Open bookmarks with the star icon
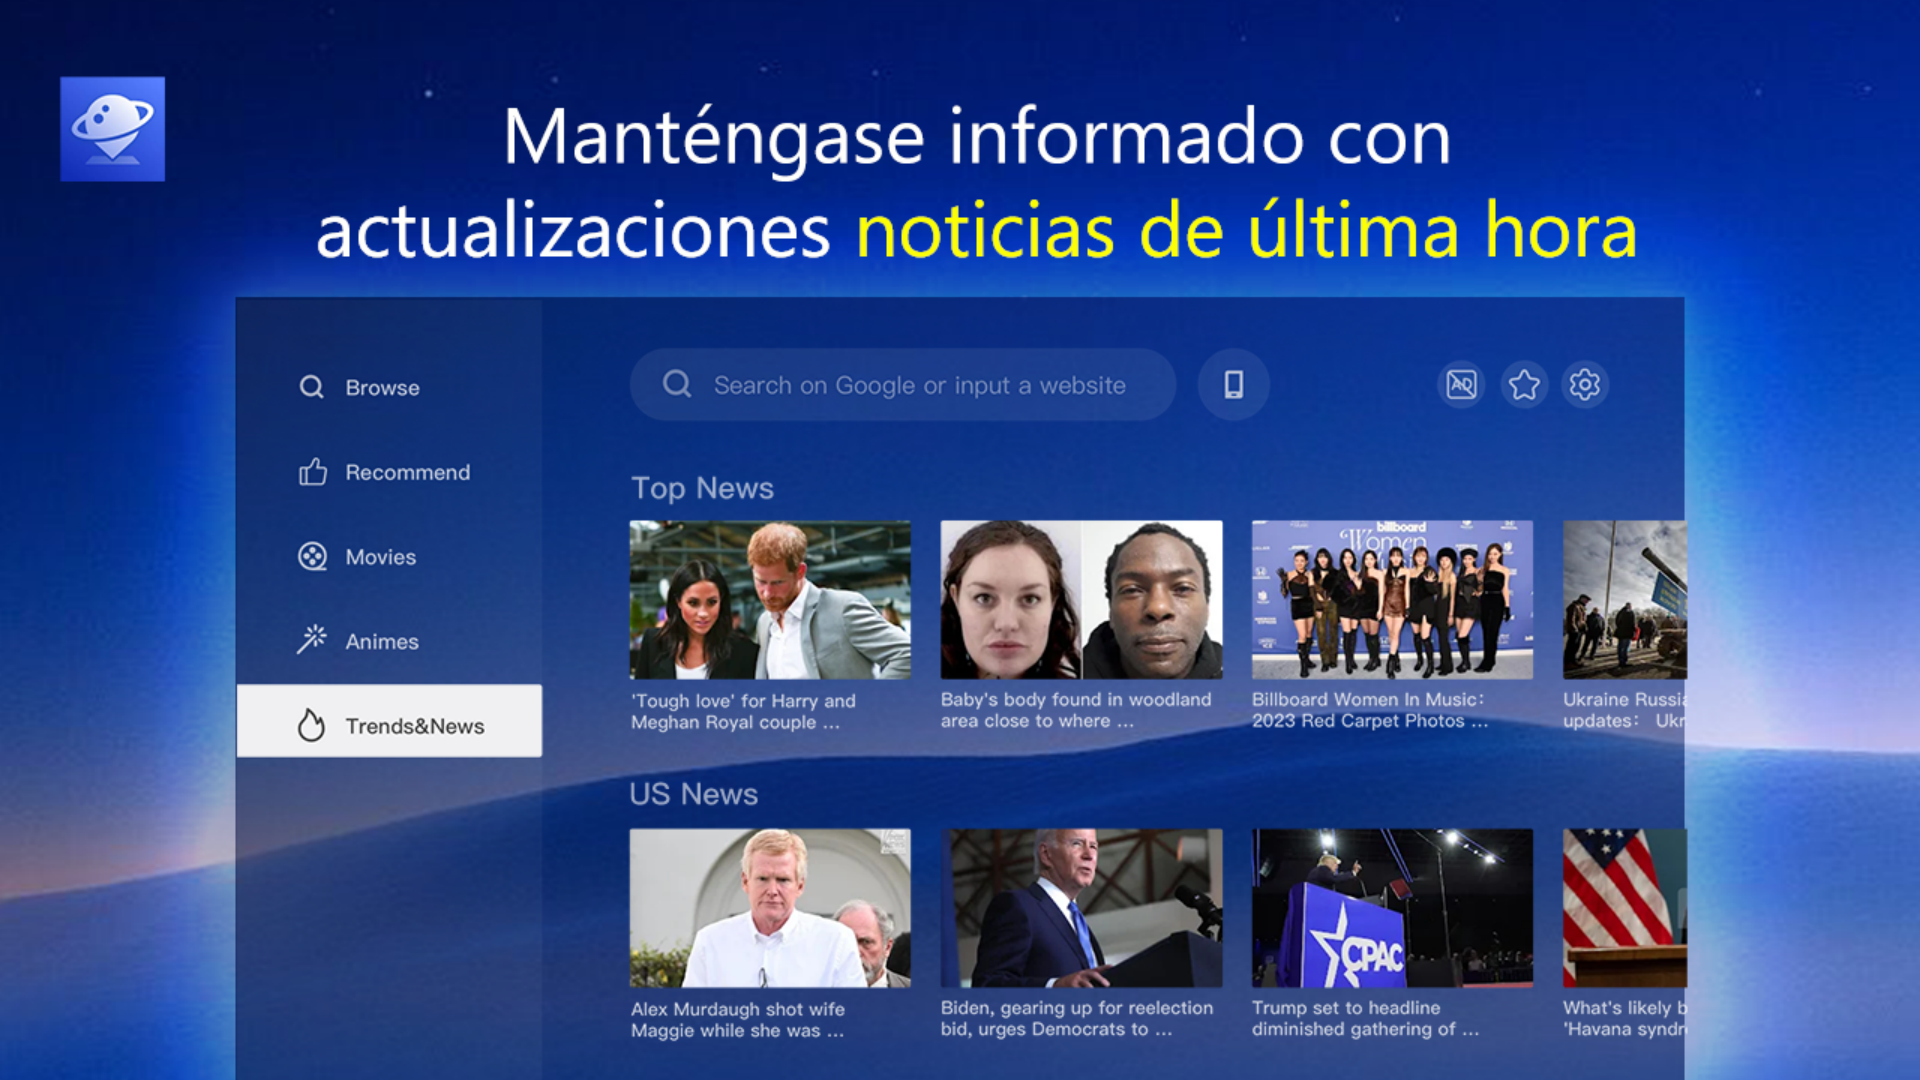Screen dimensions: 1920x1080 [x=1523, y=384]
